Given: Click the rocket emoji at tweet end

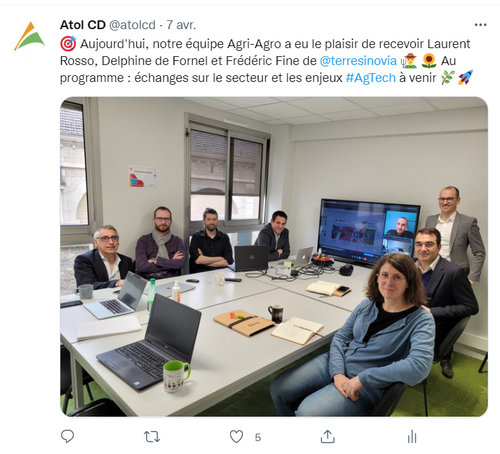Looking at the screenshot, I should coord(465,77).
